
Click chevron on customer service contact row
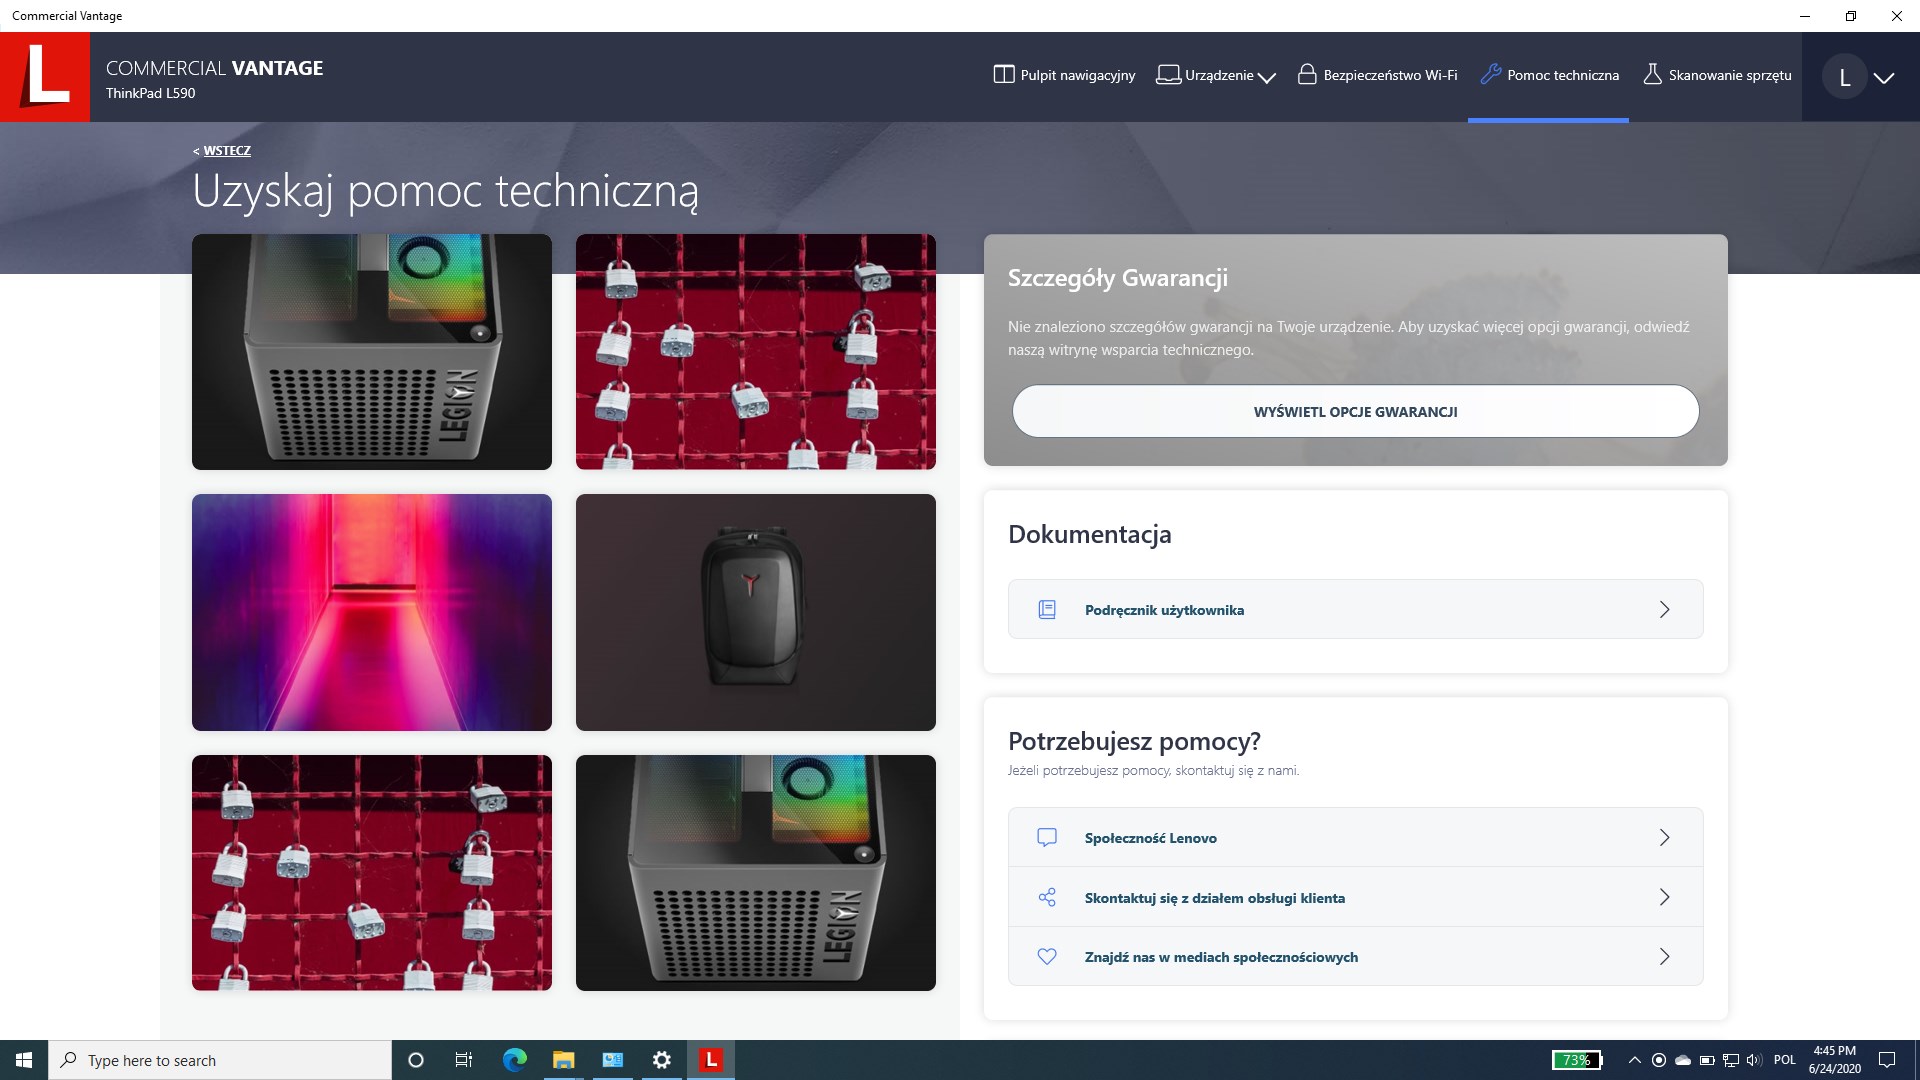pyautogui.click(x=1664, y=897)
